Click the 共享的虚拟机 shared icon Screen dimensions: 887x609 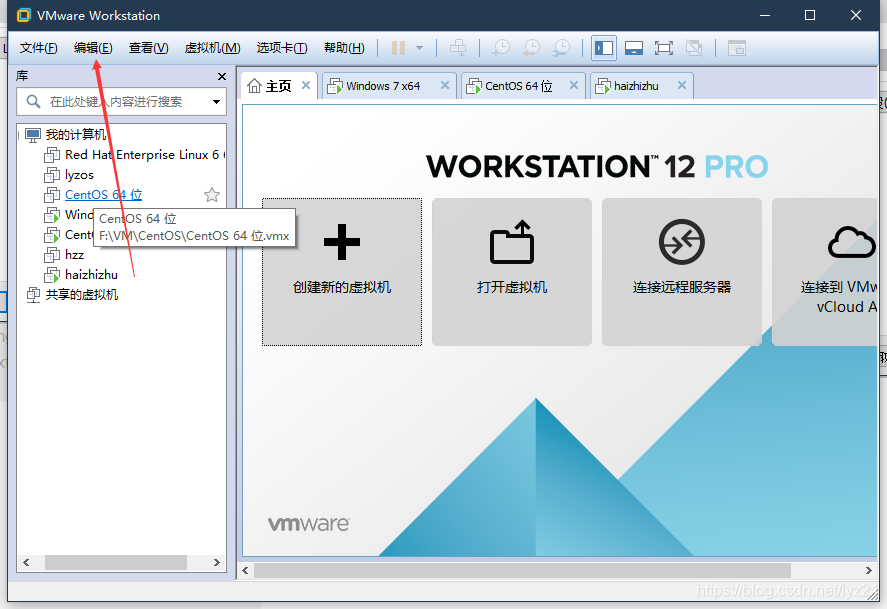pos(33,295)
